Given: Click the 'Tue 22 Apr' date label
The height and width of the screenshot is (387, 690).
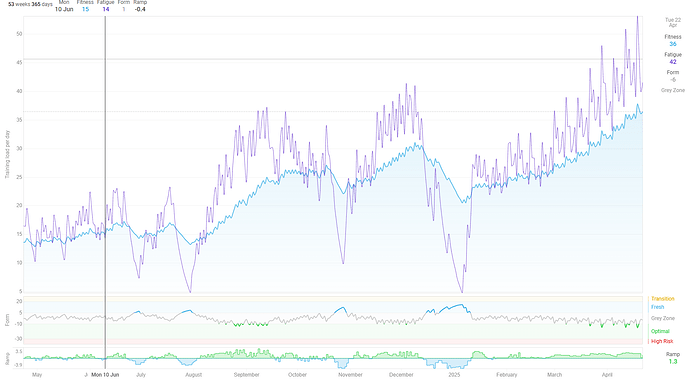Looking at the screenshot, I should [x=672, y=22].
